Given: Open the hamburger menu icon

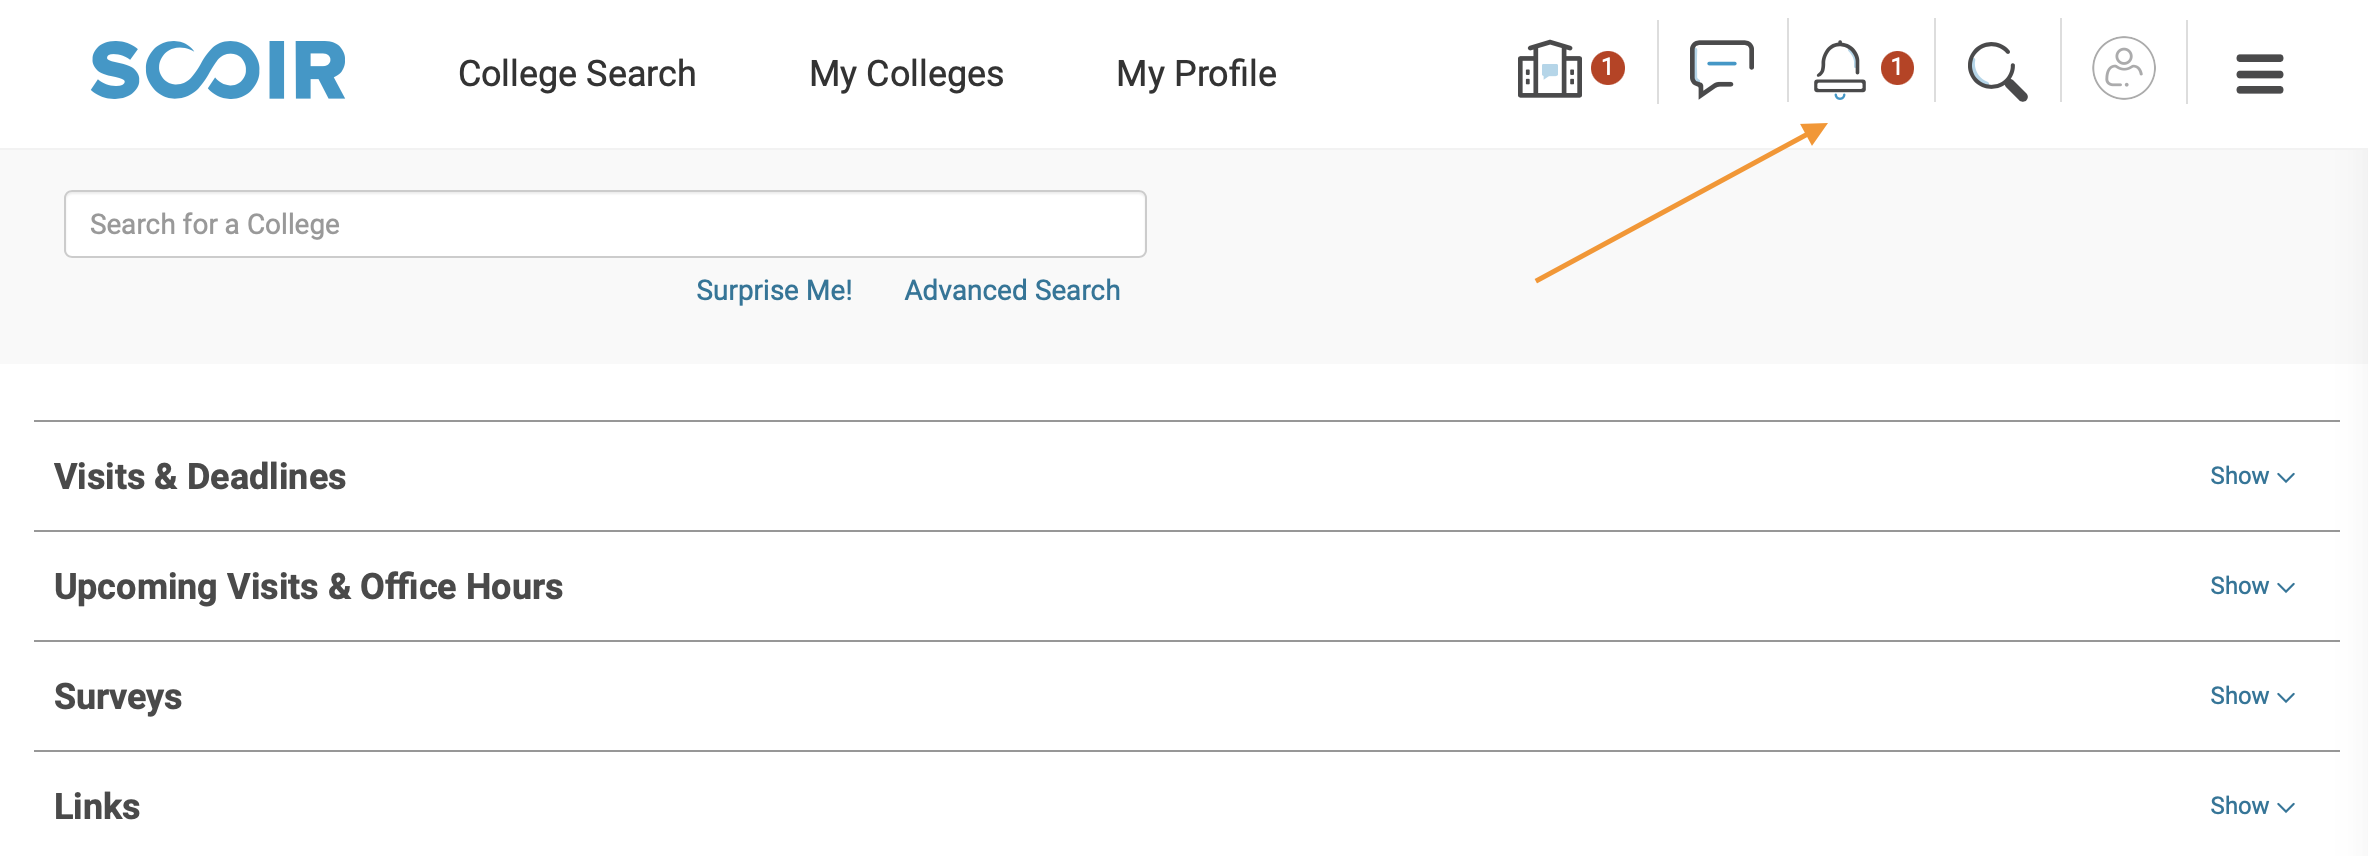Looking at the screenshot, I should pos(2260,74).
